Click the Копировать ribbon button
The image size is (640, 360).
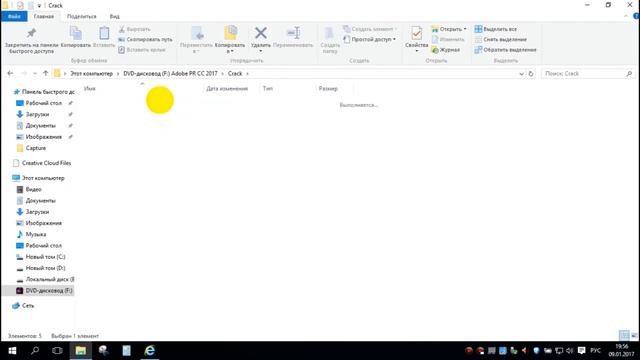point(76,38)
